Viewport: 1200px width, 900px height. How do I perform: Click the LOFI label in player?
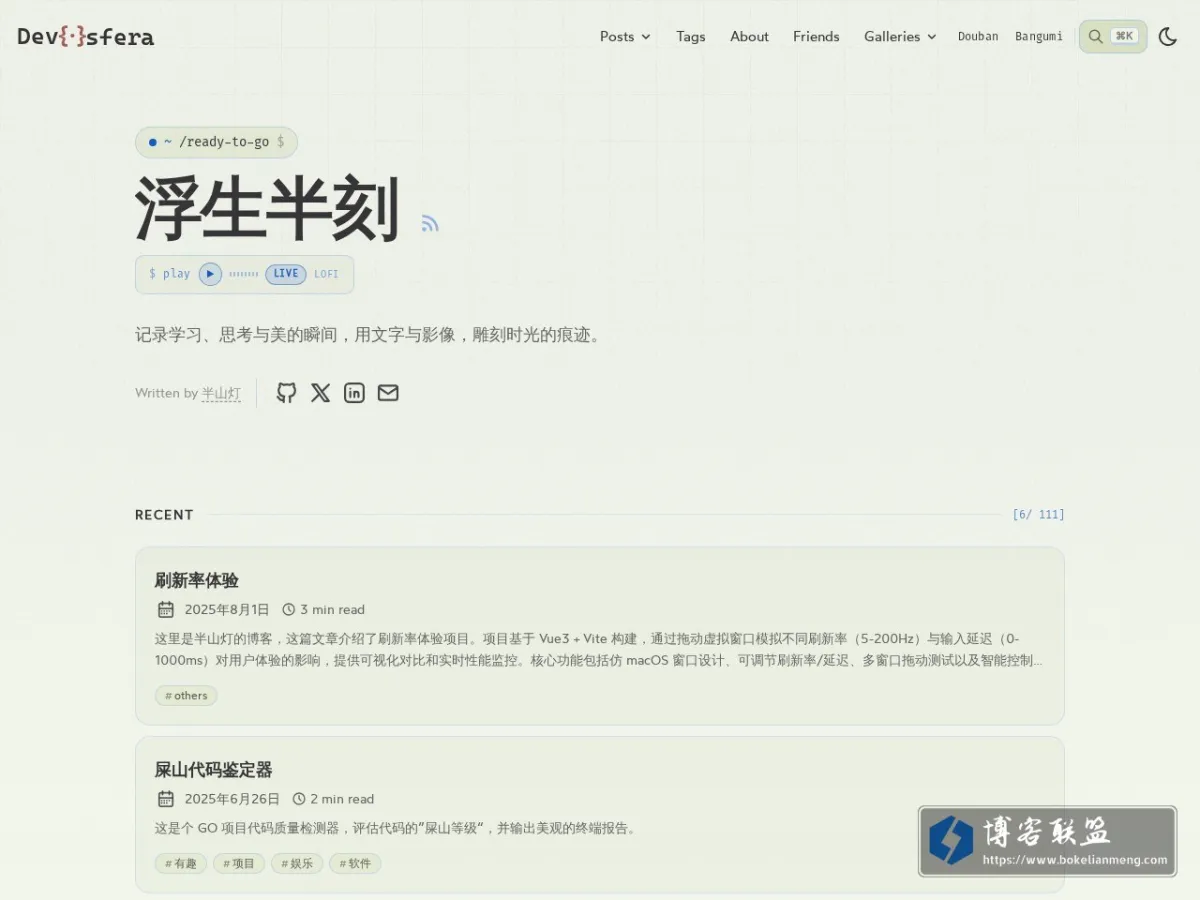click(327, 274)
